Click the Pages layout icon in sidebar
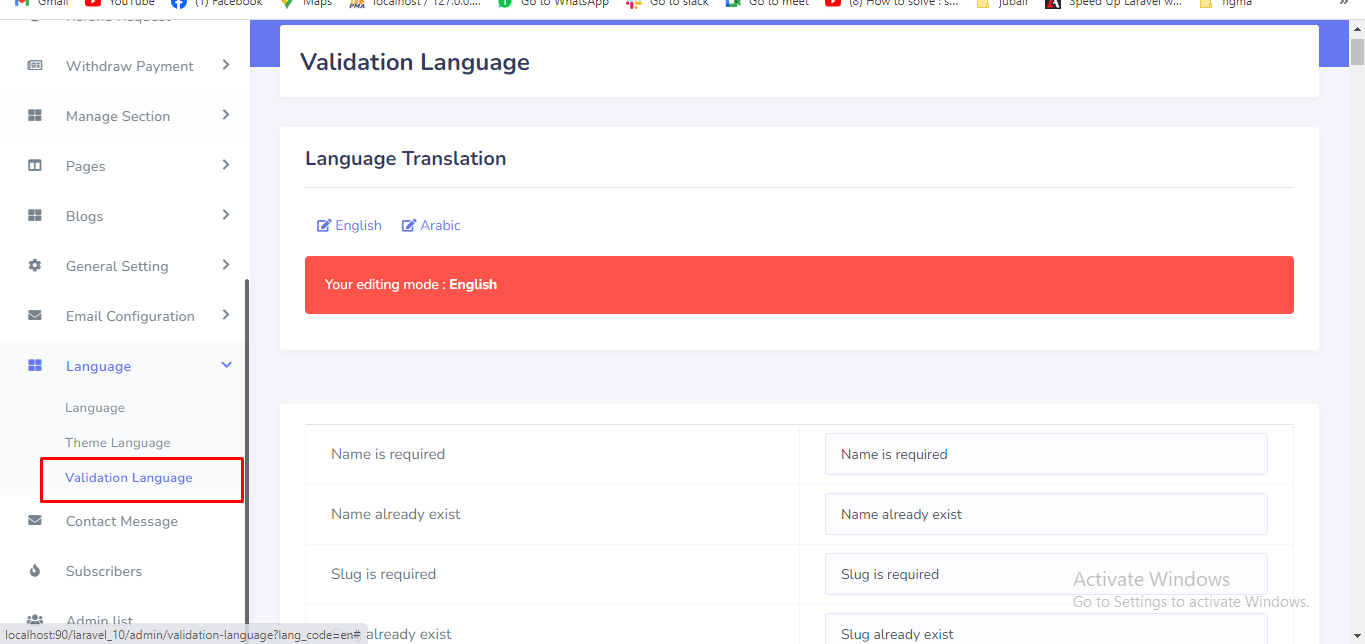The image size is (1365, 644). click(x=35, y=166)
